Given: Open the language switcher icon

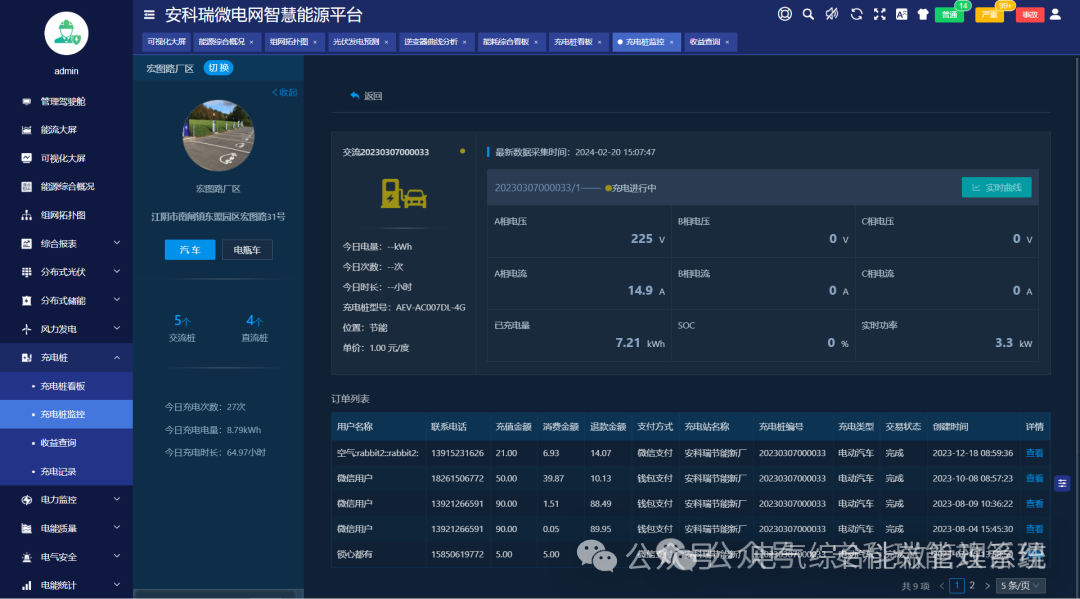Looking at the screenshot, I should 902,14.
